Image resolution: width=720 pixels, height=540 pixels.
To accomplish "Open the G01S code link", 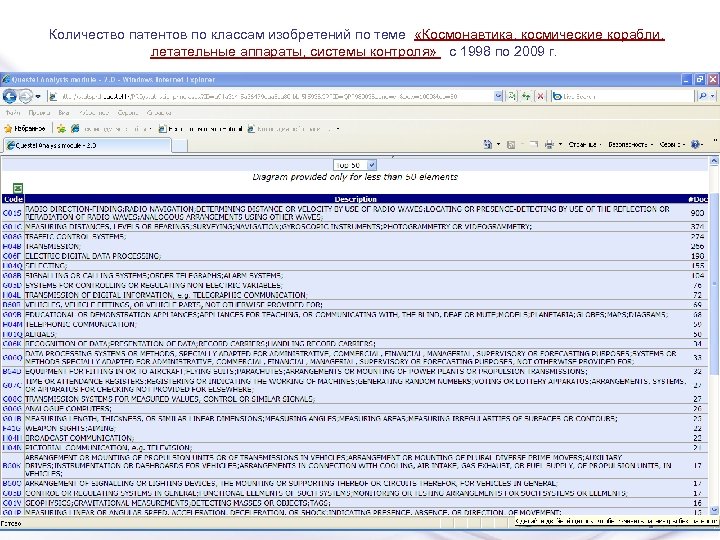I will [x=12, y=213].
